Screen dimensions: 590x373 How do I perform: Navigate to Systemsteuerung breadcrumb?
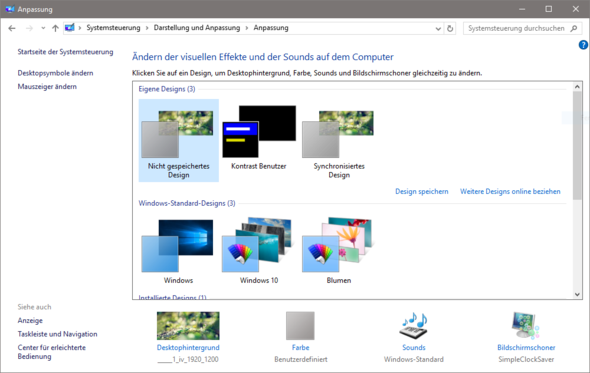click(x=113, y=28)
